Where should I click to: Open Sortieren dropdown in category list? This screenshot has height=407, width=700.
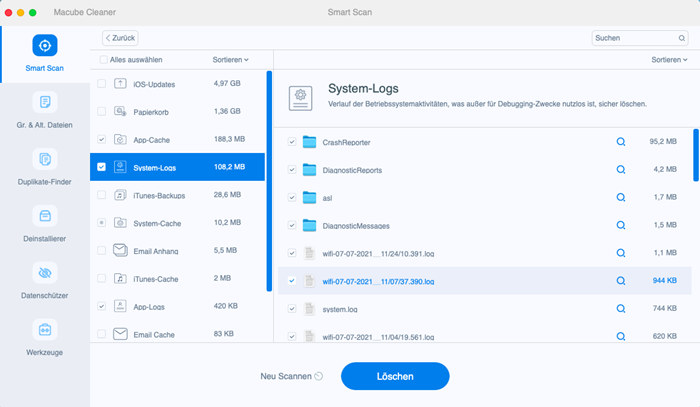point(230,59)
